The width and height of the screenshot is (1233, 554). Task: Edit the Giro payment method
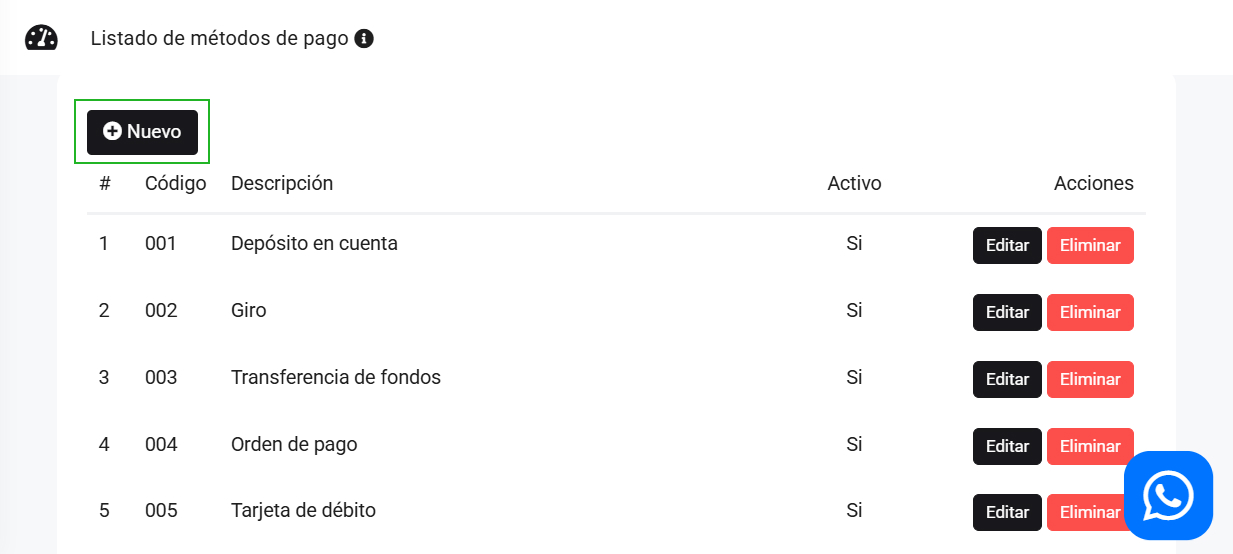[x=1007, y=312]
